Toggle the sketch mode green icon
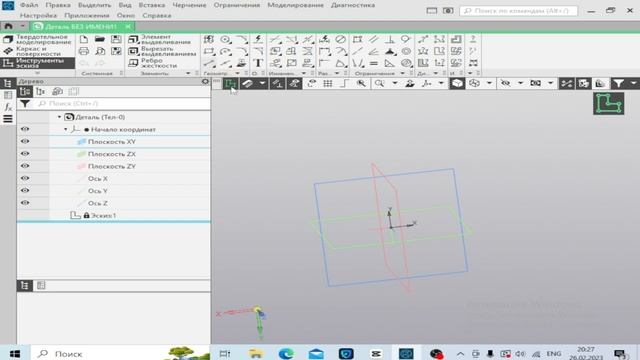 [x=231, y=84]
